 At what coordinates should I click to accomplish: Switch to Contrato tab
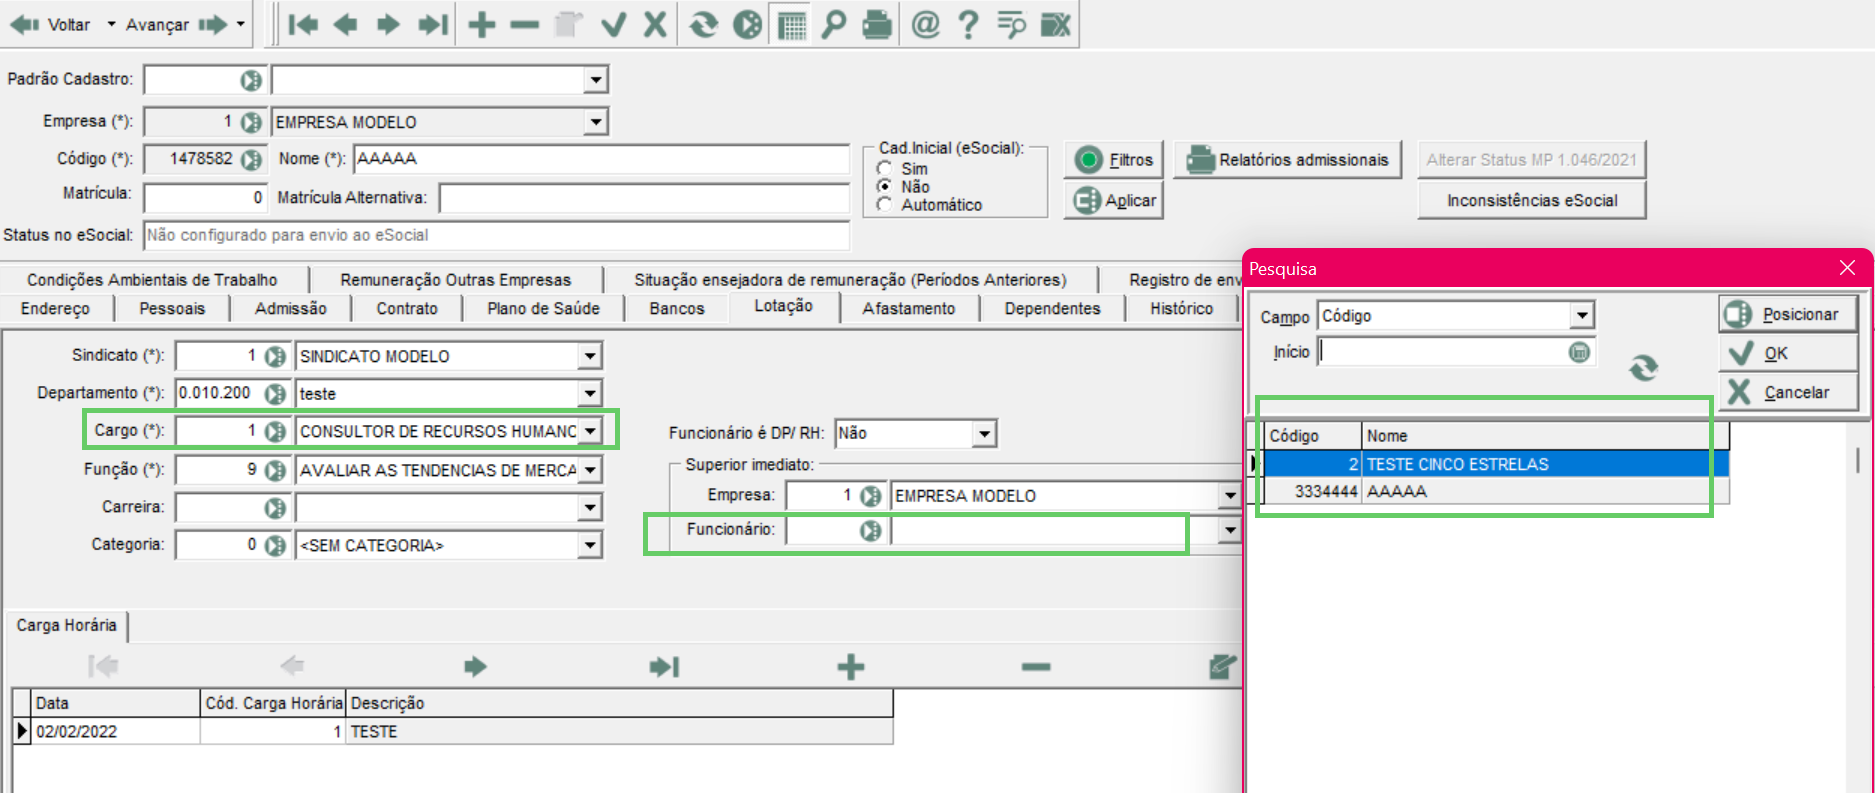pos(407,308)
